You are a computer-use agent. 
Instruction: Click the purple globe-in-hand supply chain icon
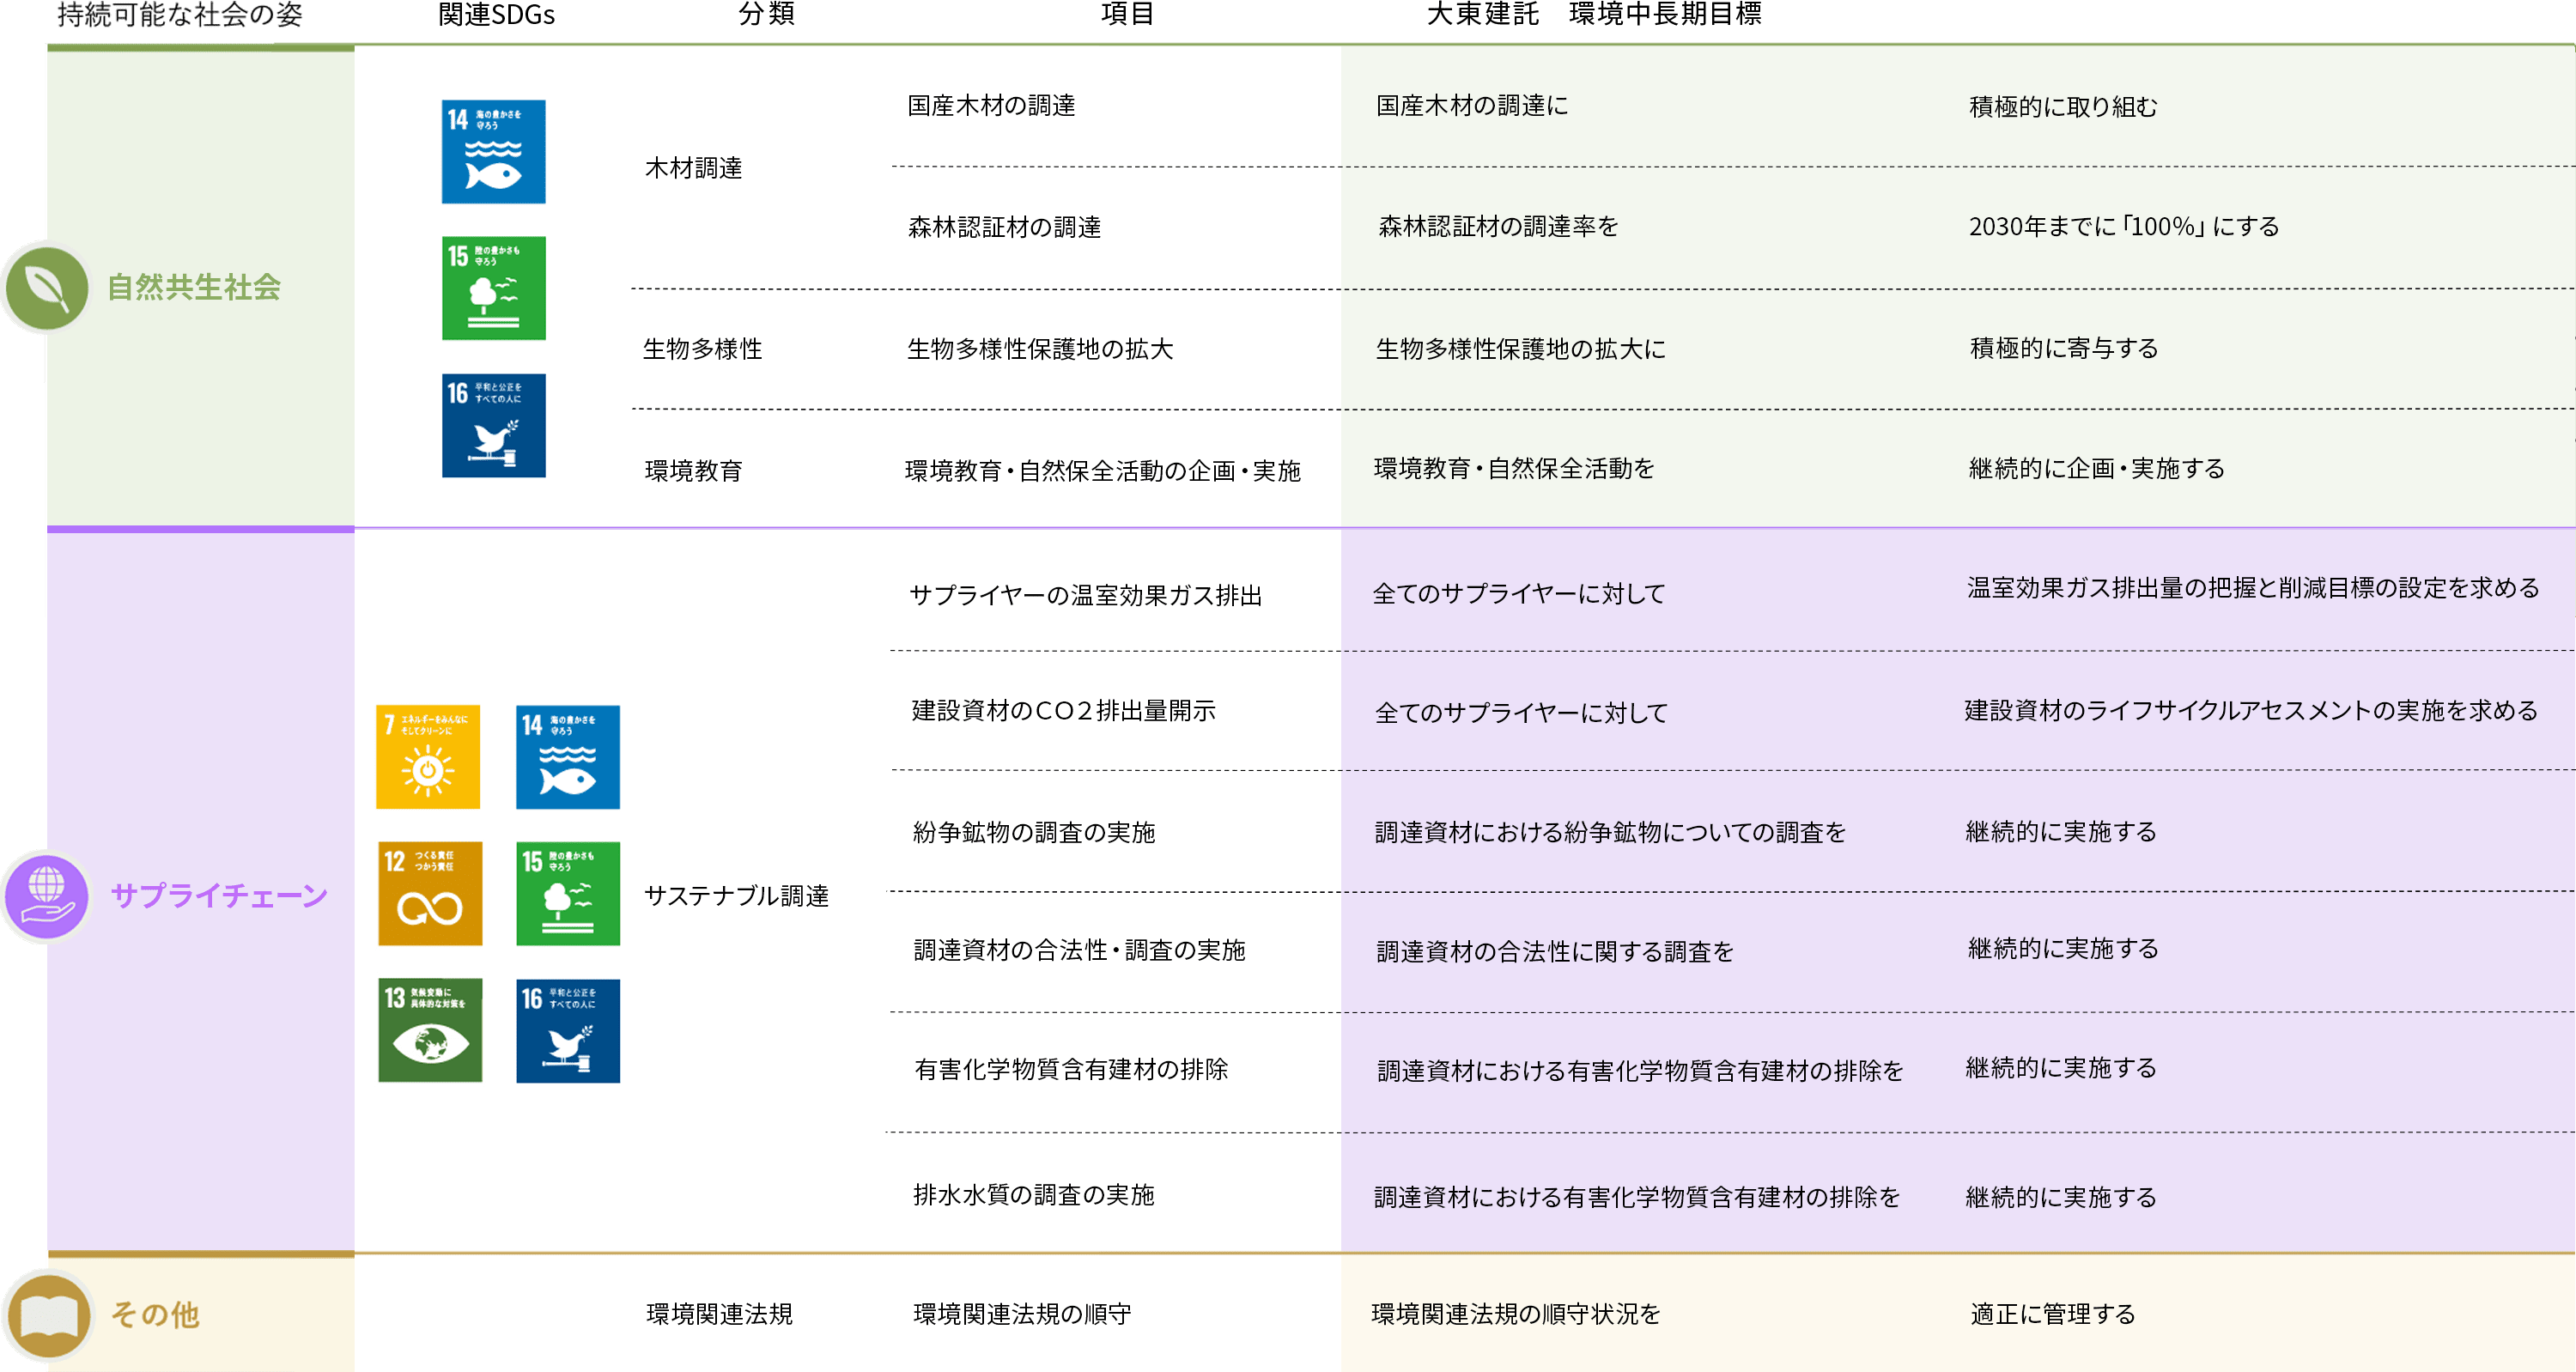click(46, 896)
